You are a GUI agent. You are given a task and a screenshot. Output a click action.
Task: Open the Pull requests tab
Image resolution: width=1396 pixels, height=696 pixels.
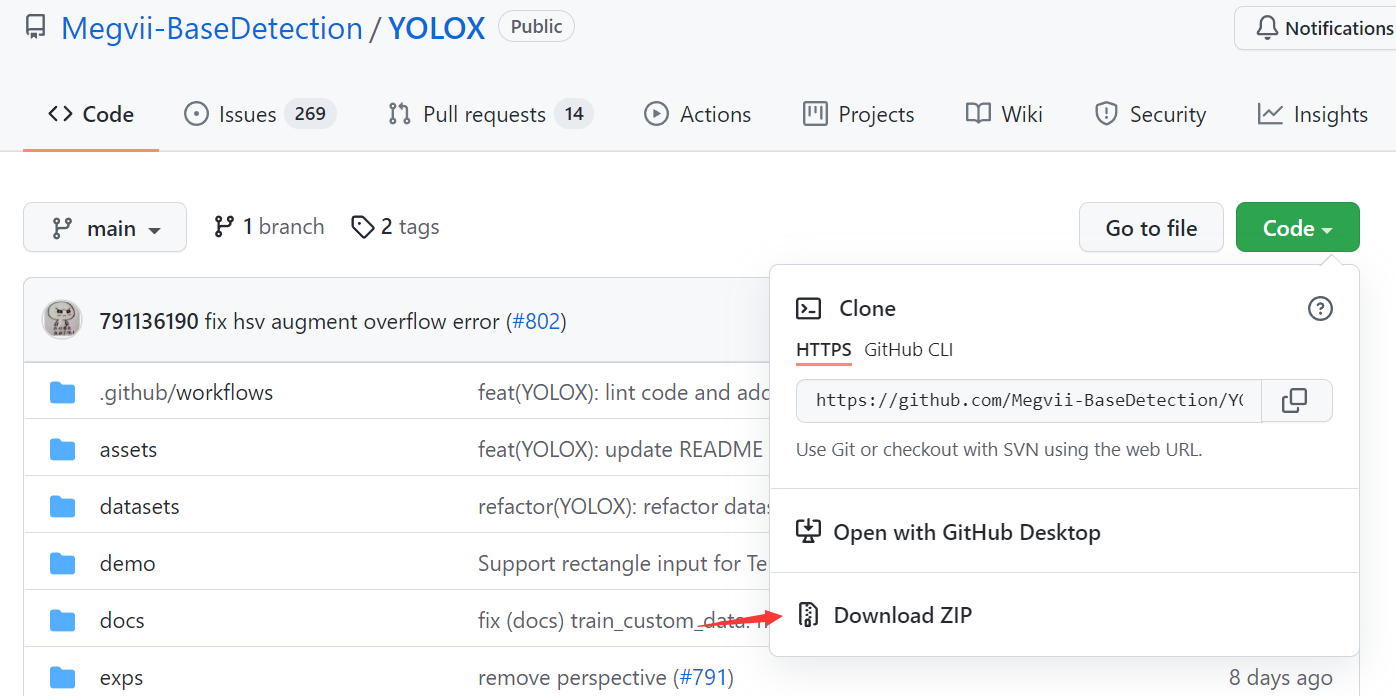click(490, 114)
